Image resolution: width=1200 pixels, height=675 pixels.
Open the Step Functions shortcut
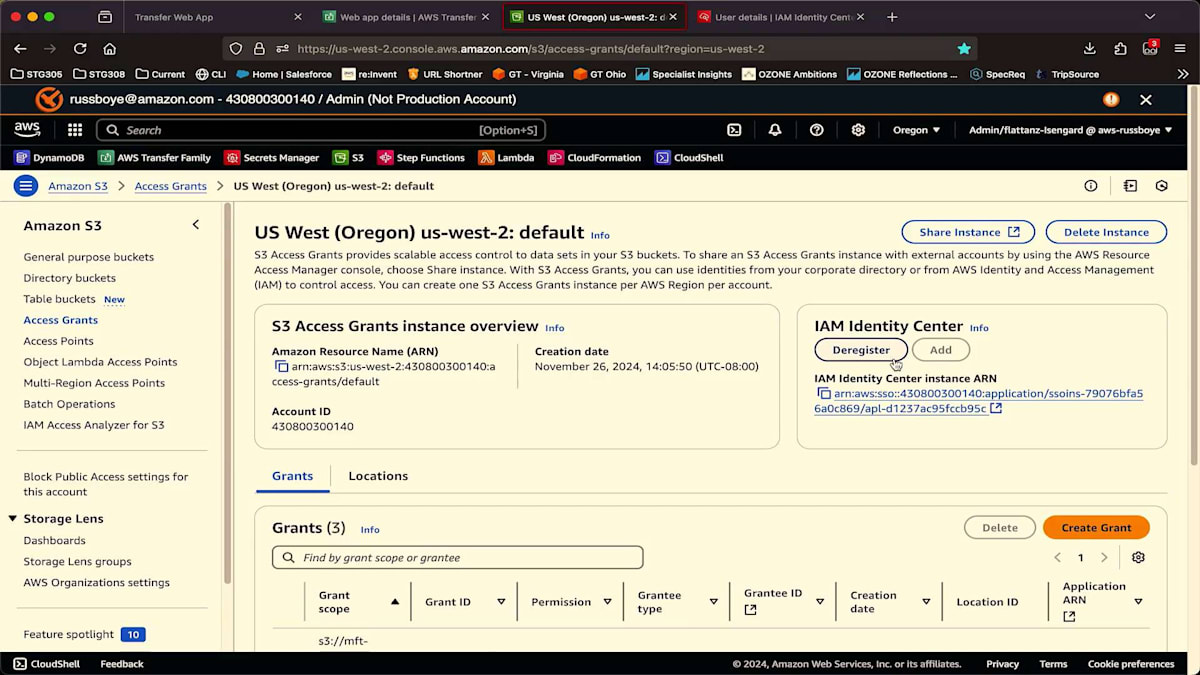(x=421, y=158)
